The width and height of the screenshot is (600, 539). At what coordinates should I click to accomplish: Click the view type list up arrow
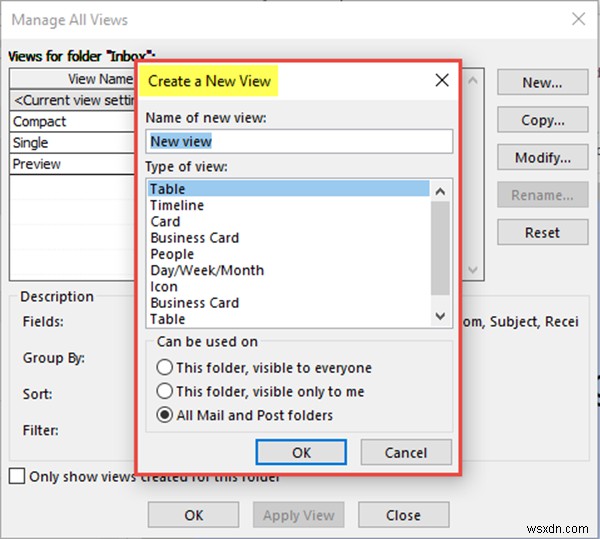click(x=440, y=191)
